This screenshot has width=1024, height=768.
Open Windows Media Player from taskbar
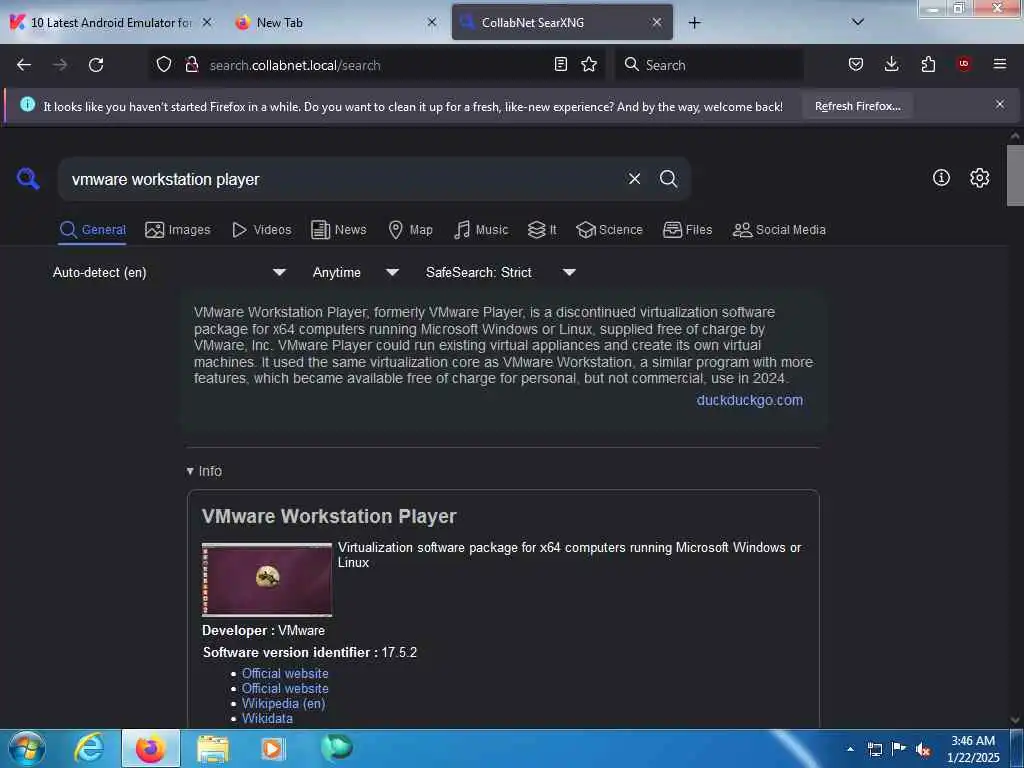pyautogui.click(x=272, y=748)
